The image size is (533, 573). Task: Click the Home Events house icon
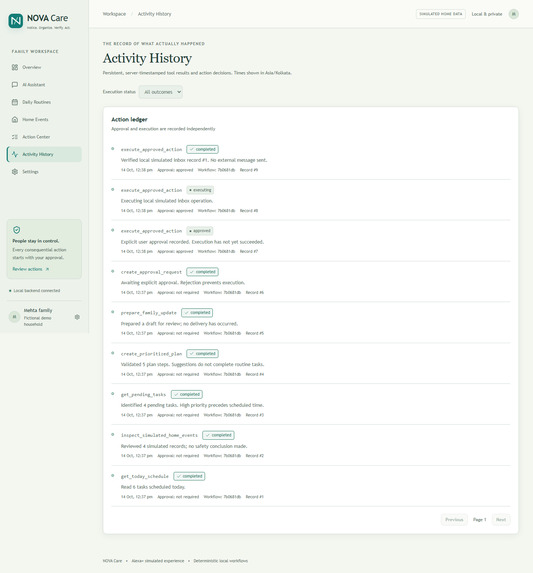point(15,119)
